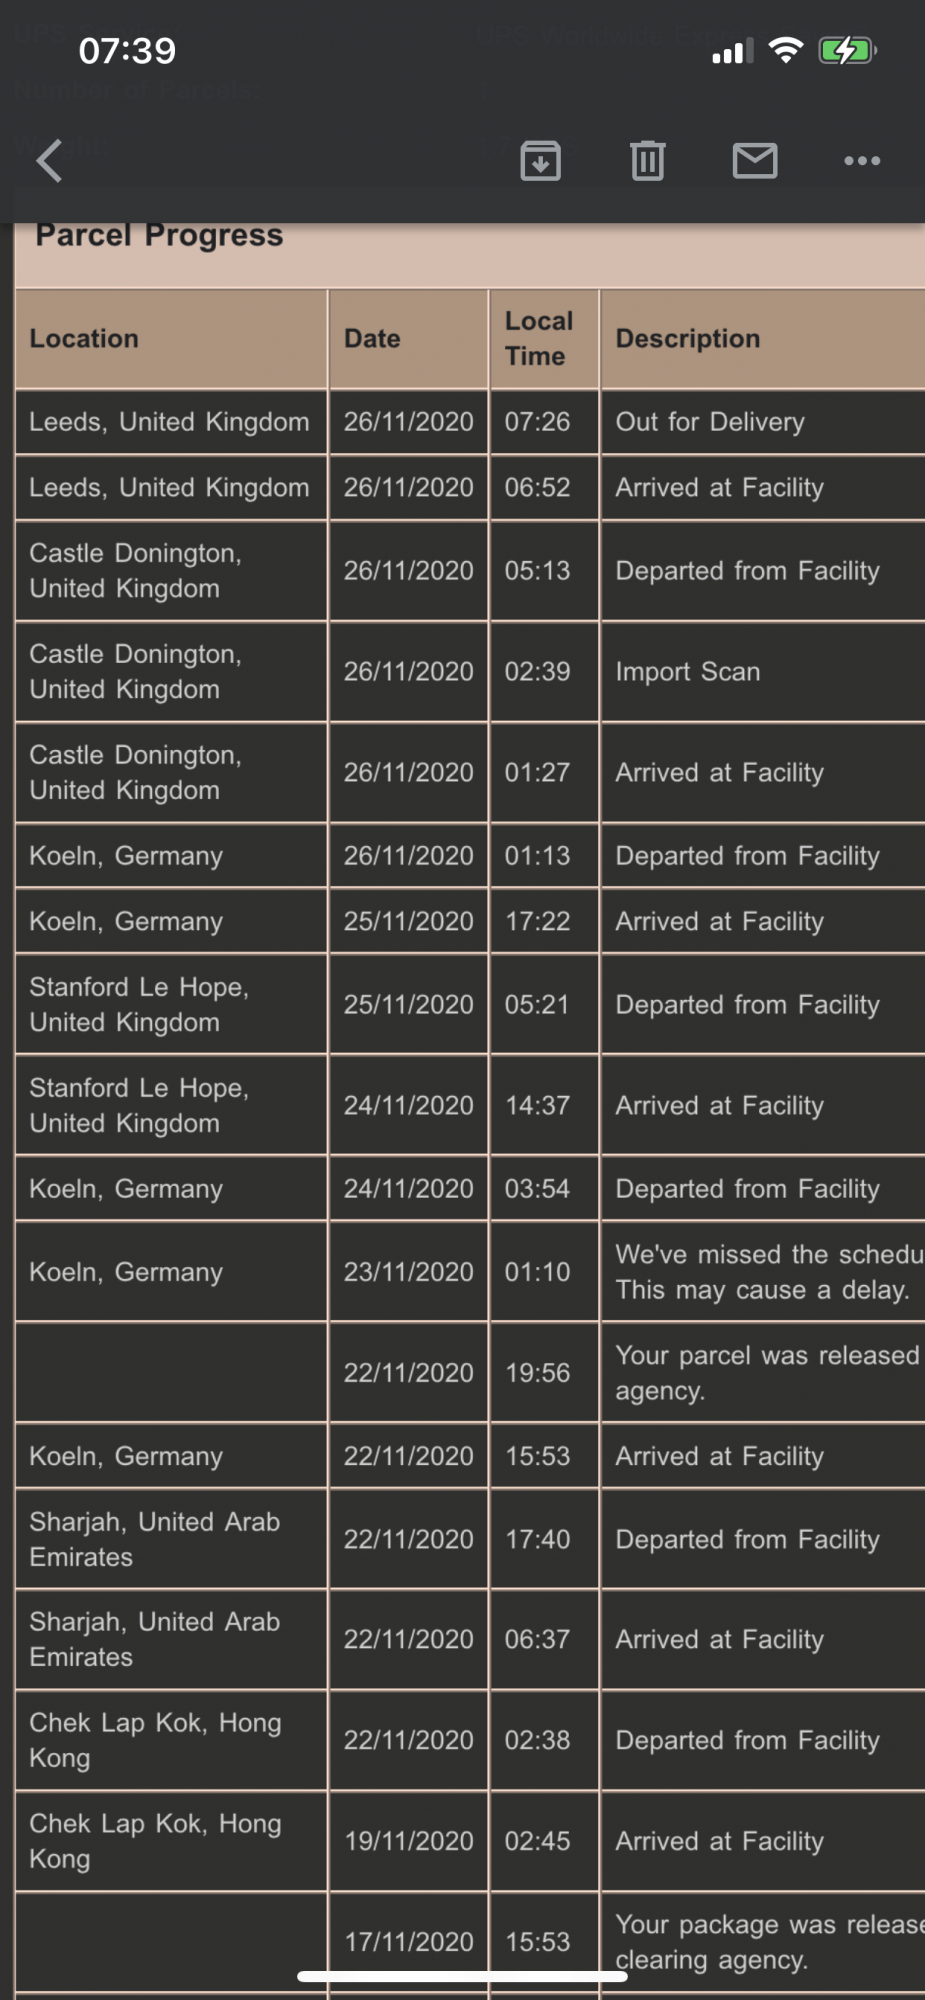Tap the 07:39 clock in status bar
Image resolution: width=925 pixels, height=2000 pixels.
127,51
